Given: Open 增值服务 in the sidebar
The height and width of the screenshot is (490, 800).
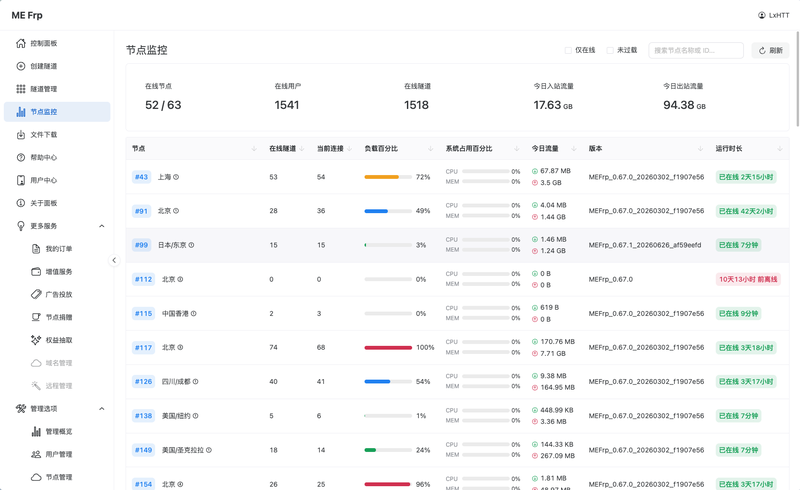Looking at the screenshot, I should click(57, 272).
